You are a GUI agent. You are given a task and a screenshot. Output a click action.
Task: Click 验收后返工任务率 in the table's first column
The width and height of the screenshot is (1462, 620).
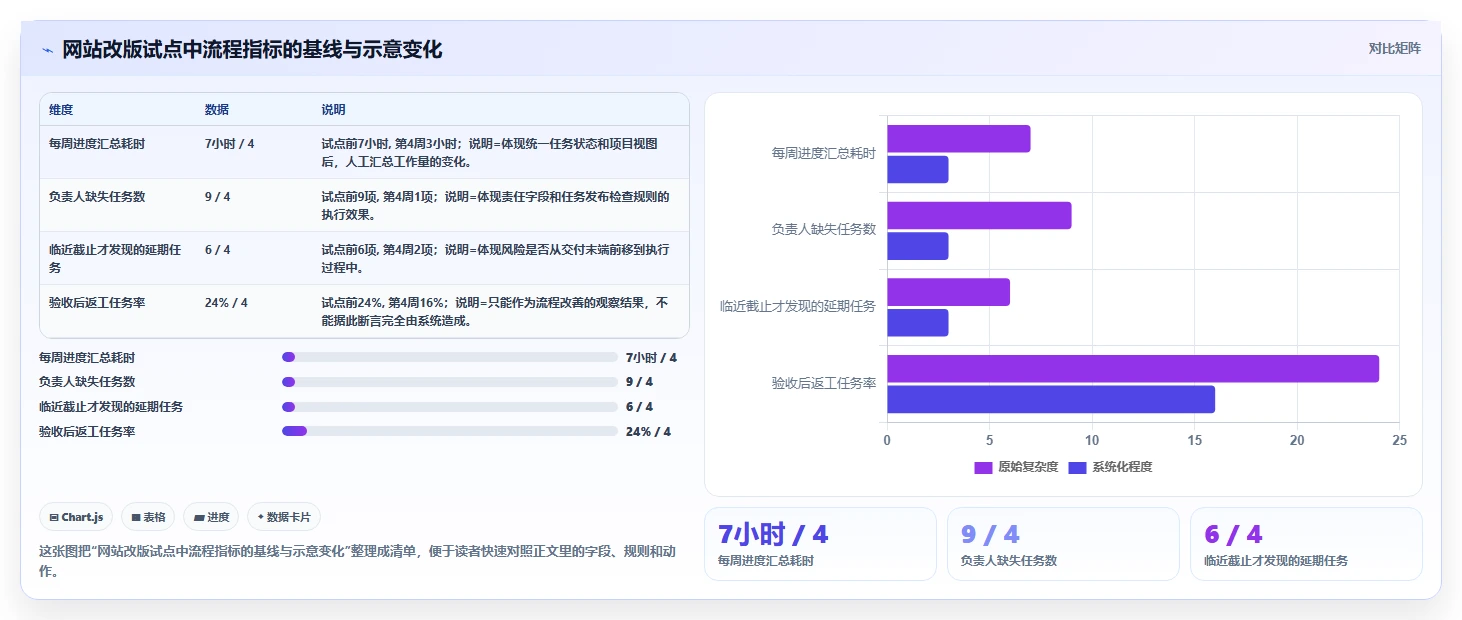[97, 302]
